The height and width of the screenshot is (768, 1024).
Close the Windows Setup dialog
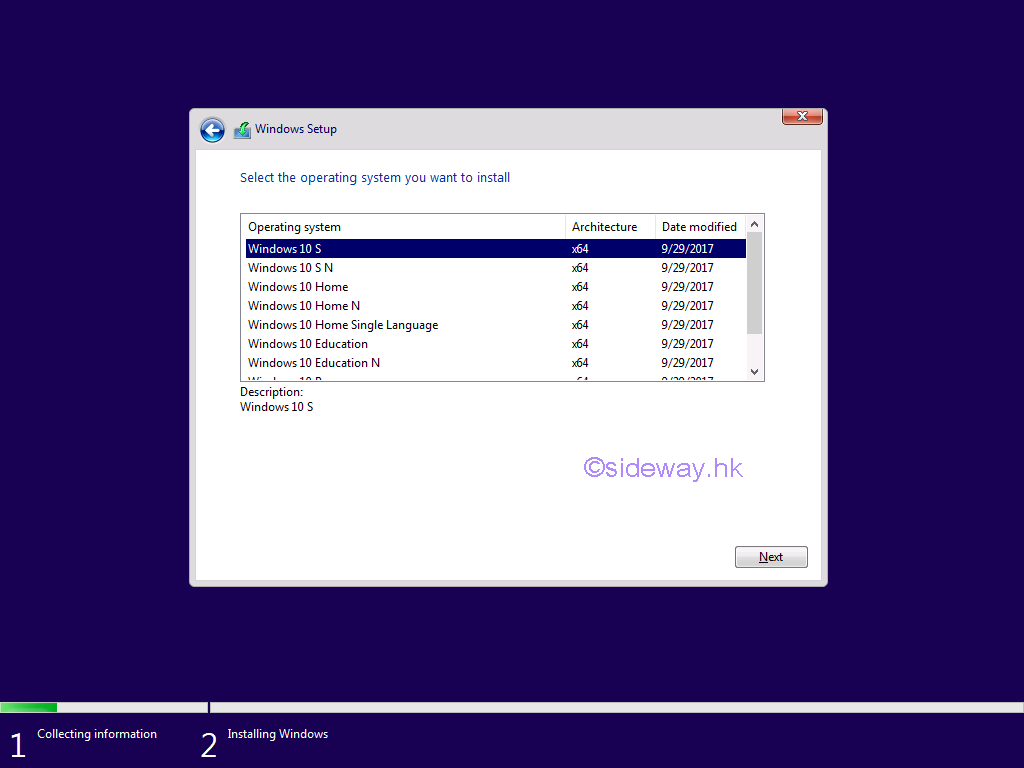point(801,117)
